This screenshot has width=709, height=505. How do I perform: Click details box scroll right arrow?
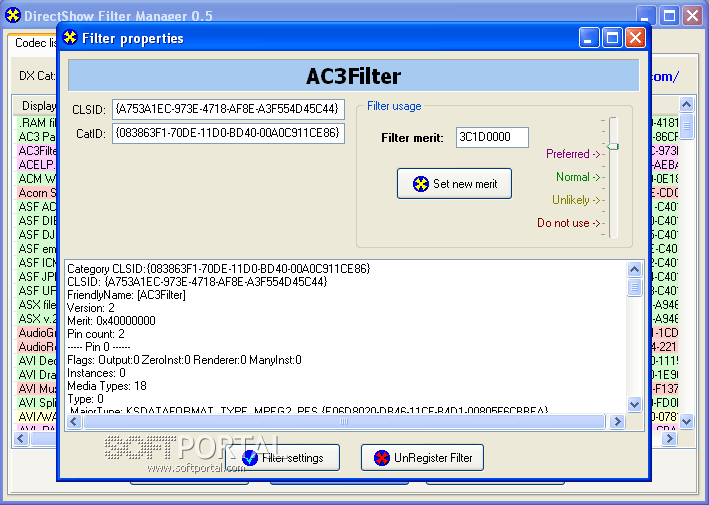[617, 422]
